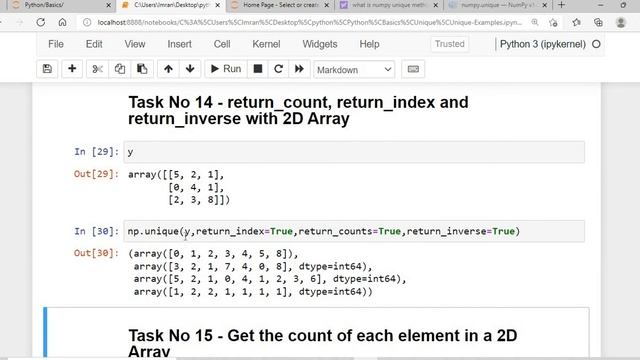Open the View menu
This screenshot has width=640, height=360.
(135, 44)
